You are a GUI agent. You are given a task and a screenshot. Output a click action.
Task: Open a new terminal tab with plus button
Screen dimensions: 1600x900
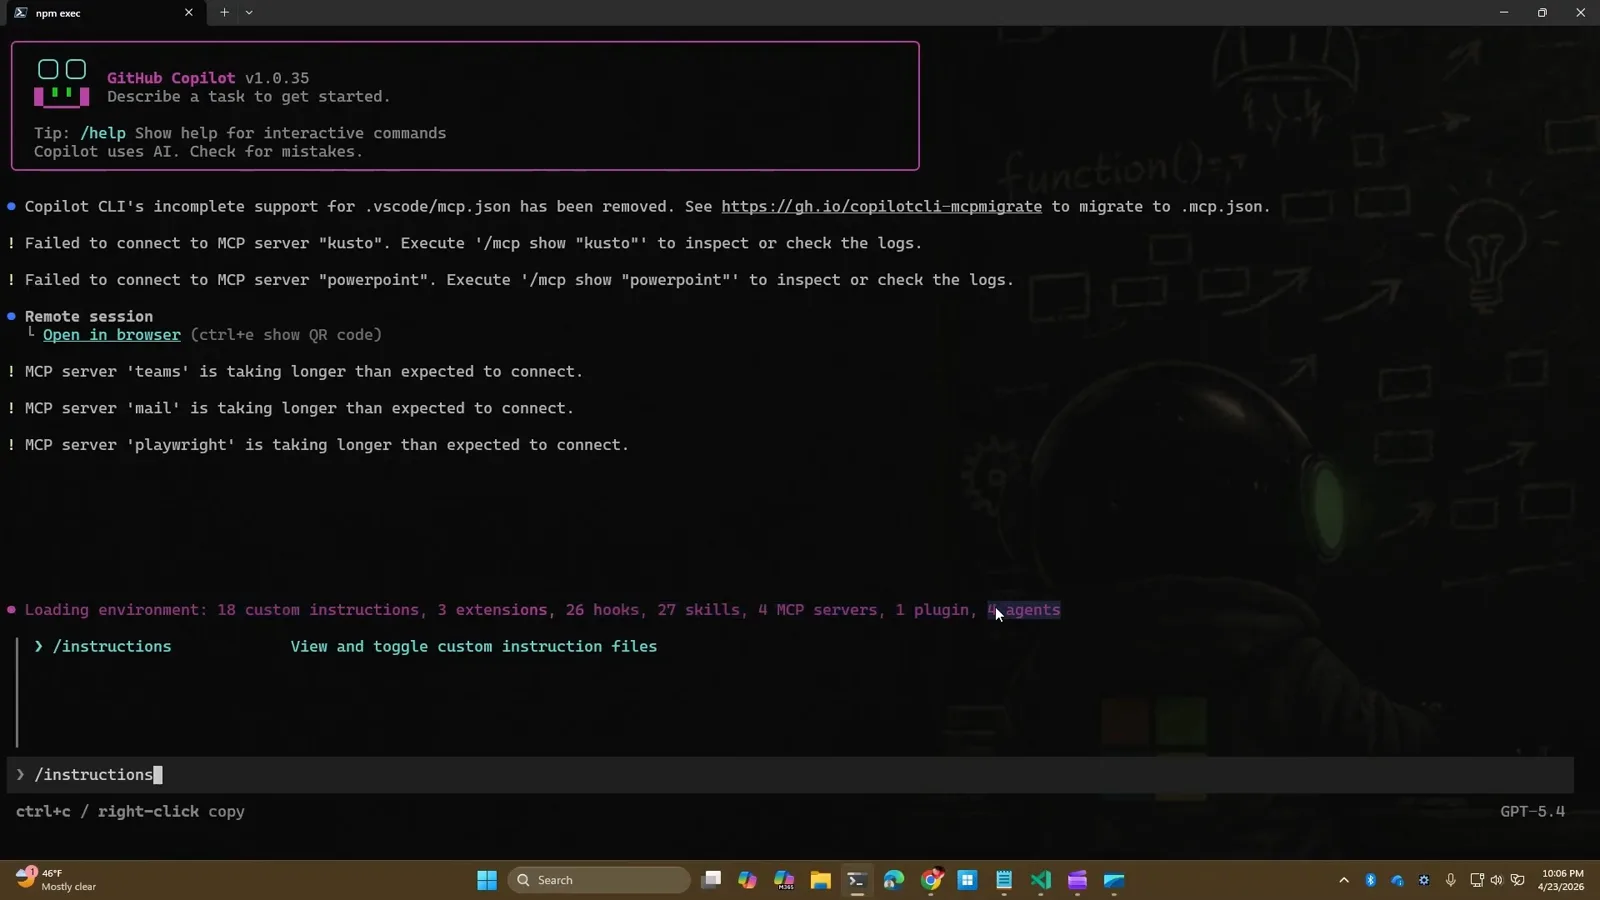224,13
